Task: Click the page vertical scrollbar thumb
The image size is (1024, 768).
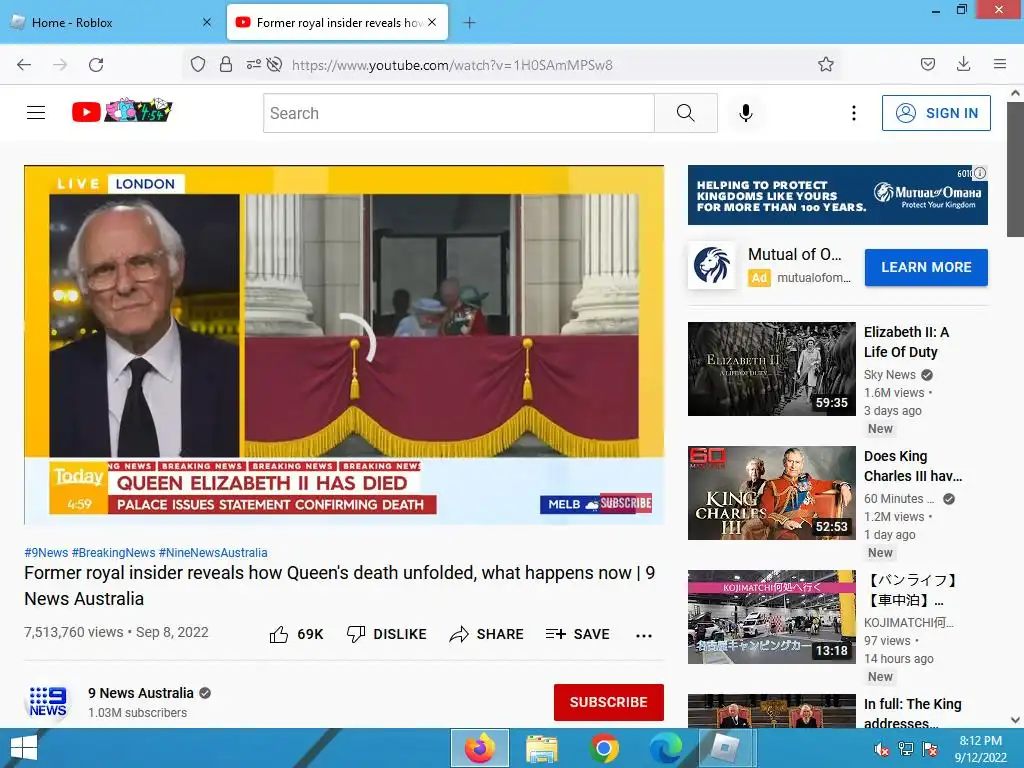Action: point(1015,170)
